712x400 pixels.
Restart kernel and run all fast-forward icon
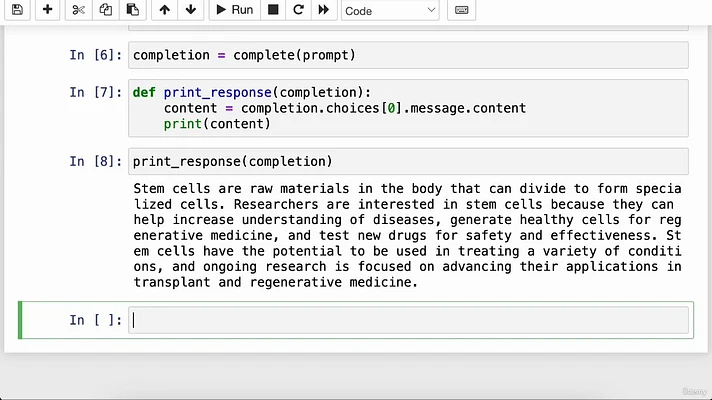323,10
